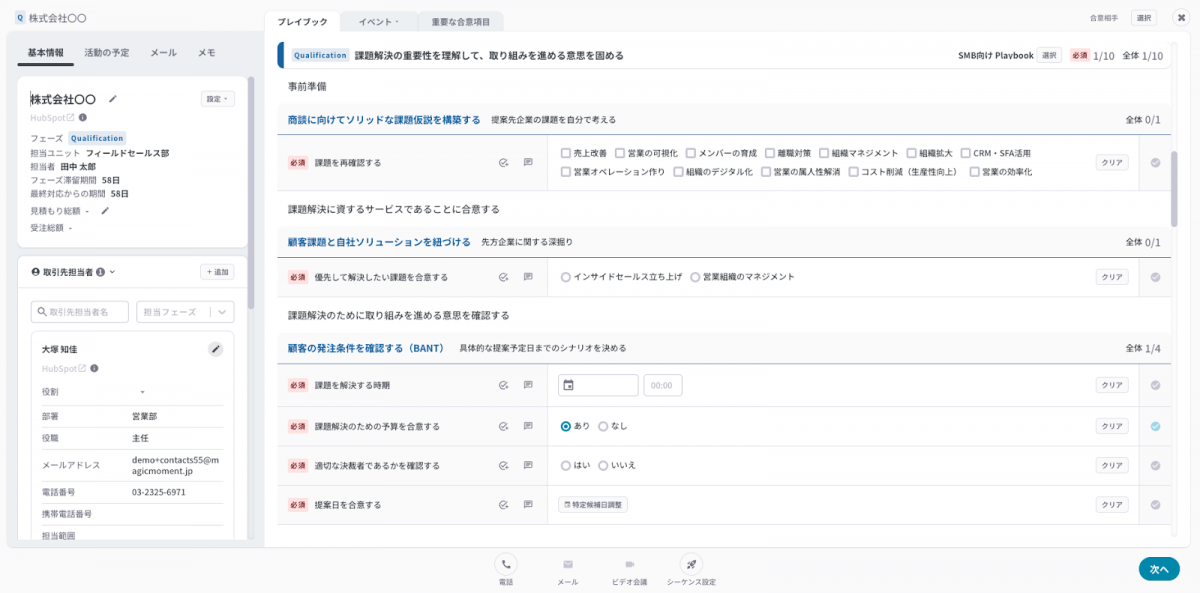Click the 特定候補日調整 button

593,505
